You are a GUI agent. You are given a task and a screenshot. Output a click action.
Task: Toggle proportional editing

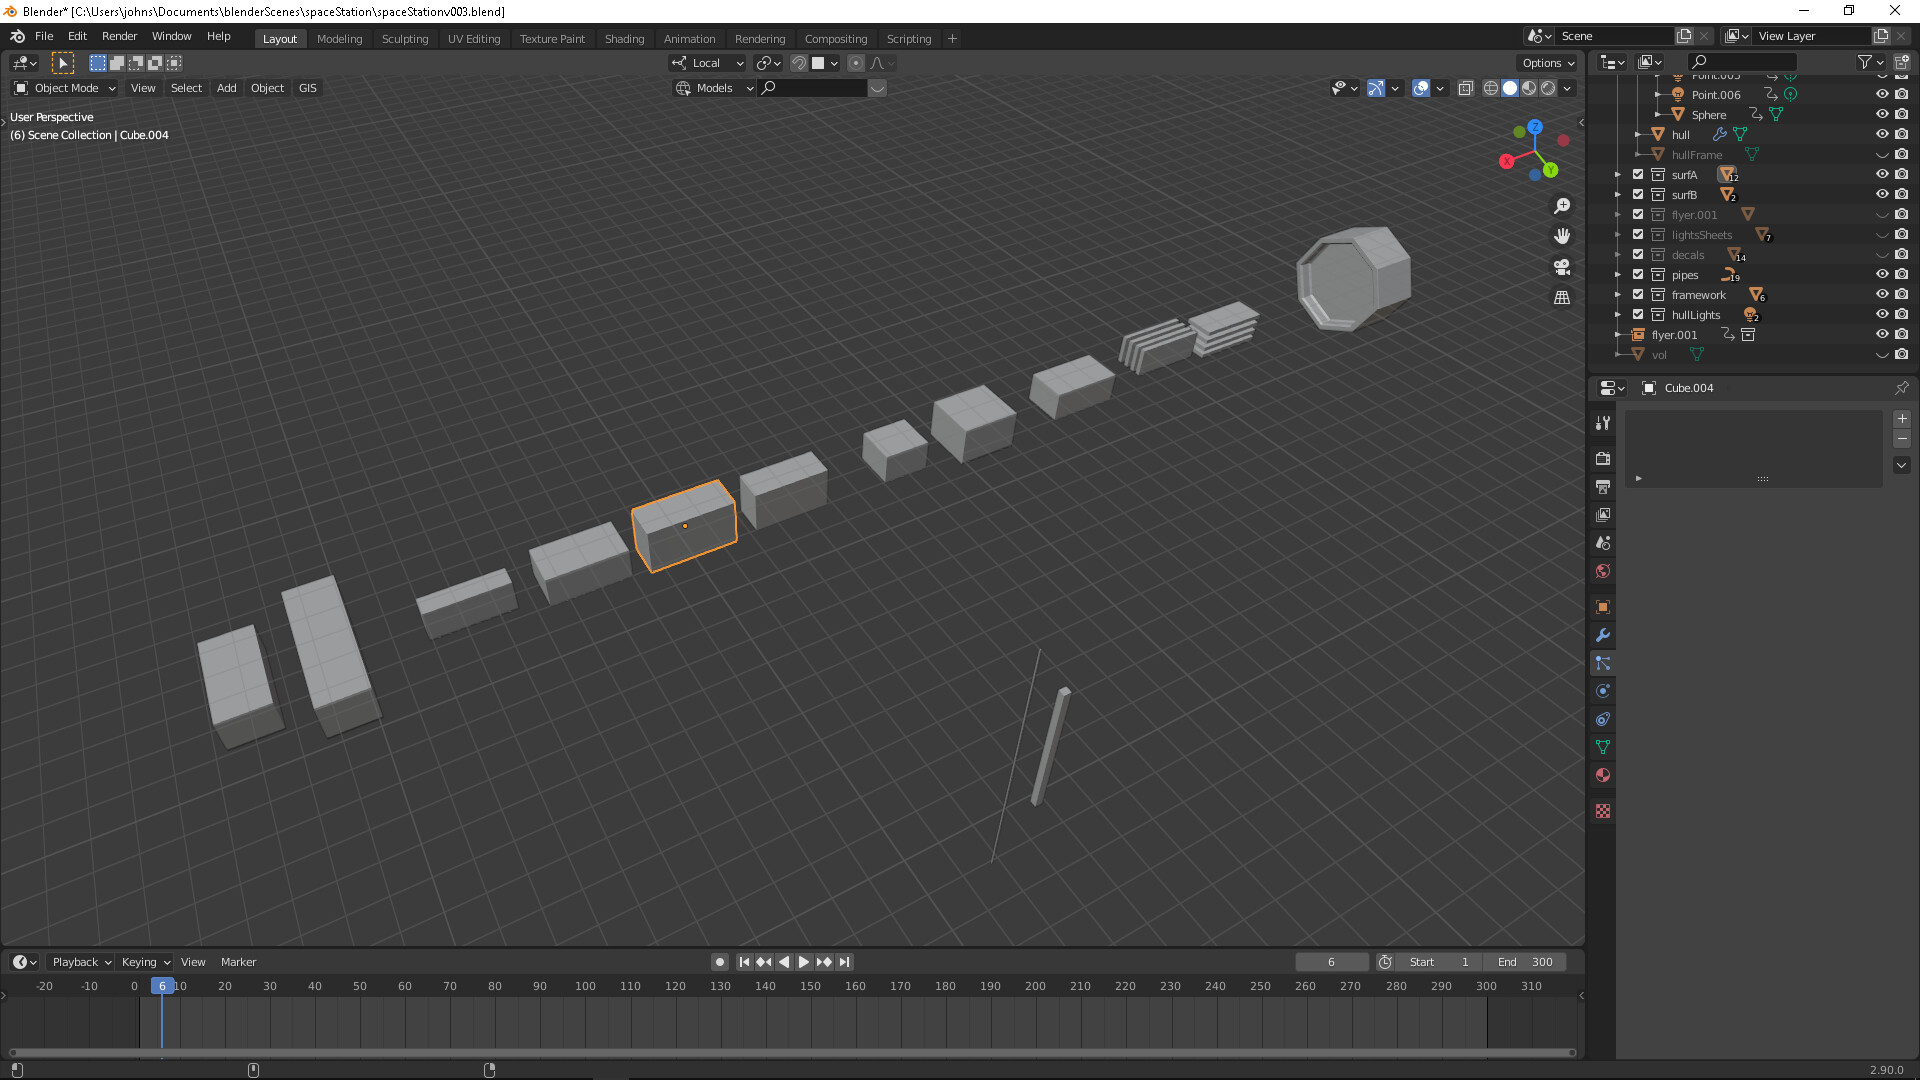(x=856, y=63)
